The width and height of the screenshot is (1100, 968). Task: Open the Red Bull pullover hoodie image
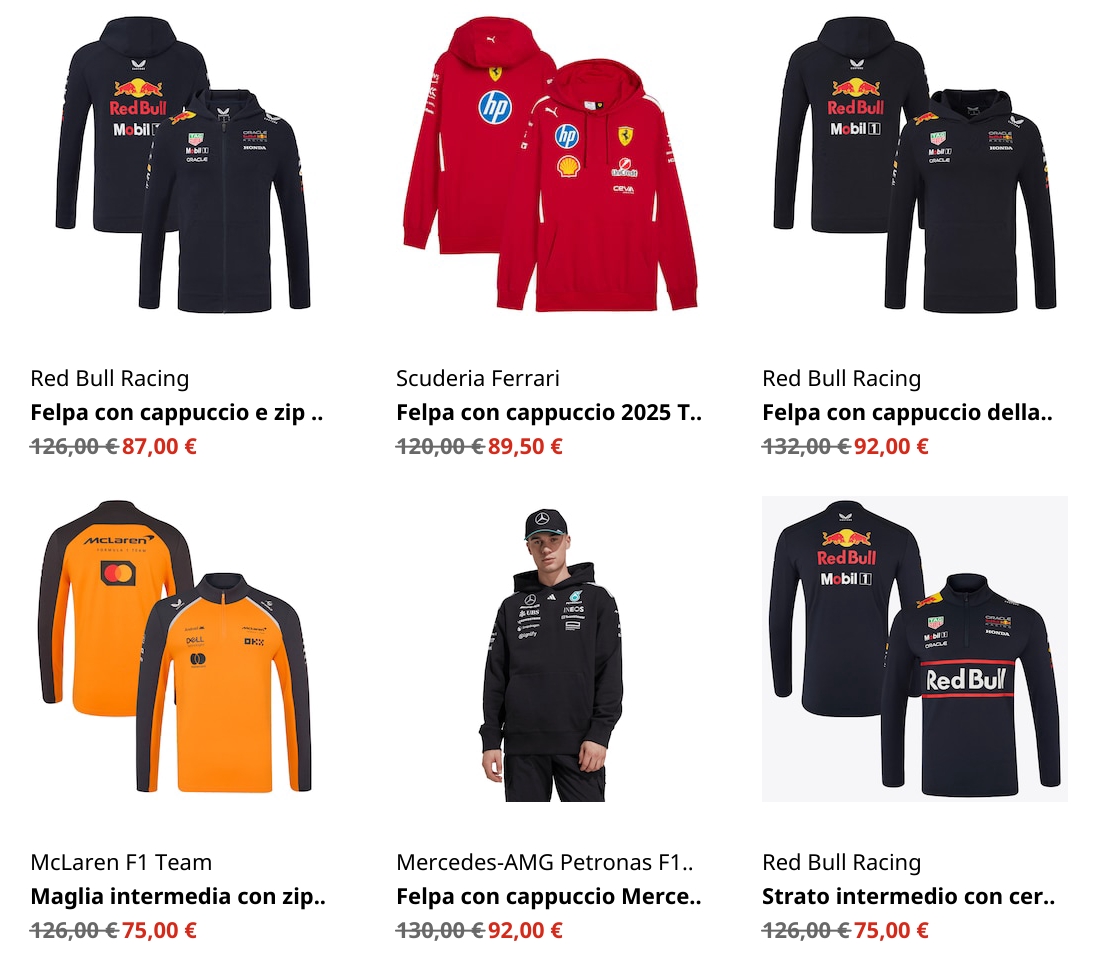point(915,165)
